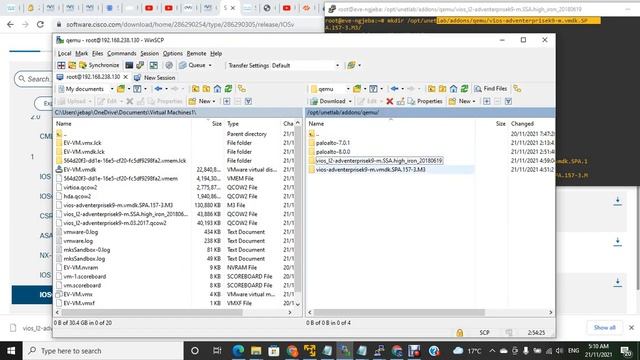Viewport: 640px width, 360px height.
Task: Click the remote red Delete icon
Action: 389,101
